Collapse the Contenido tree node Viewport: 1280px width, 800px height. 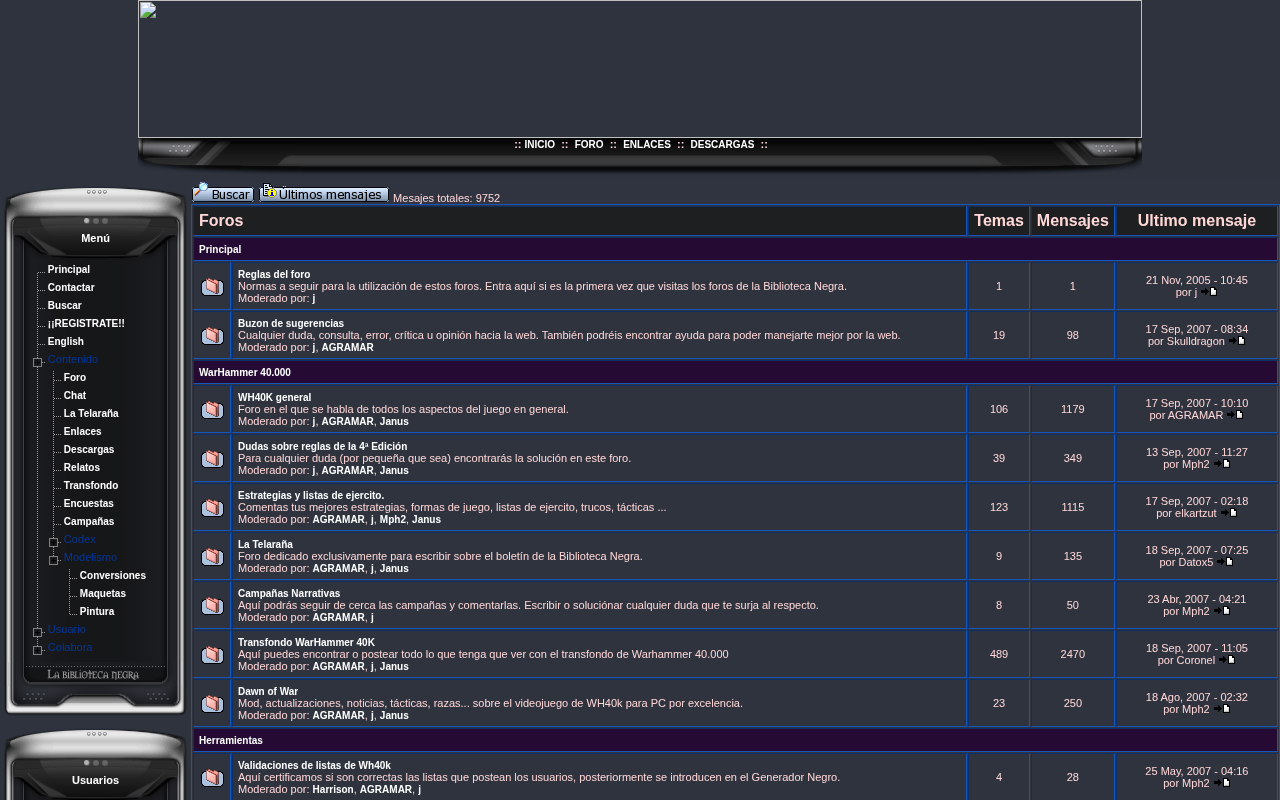point(38,362)
